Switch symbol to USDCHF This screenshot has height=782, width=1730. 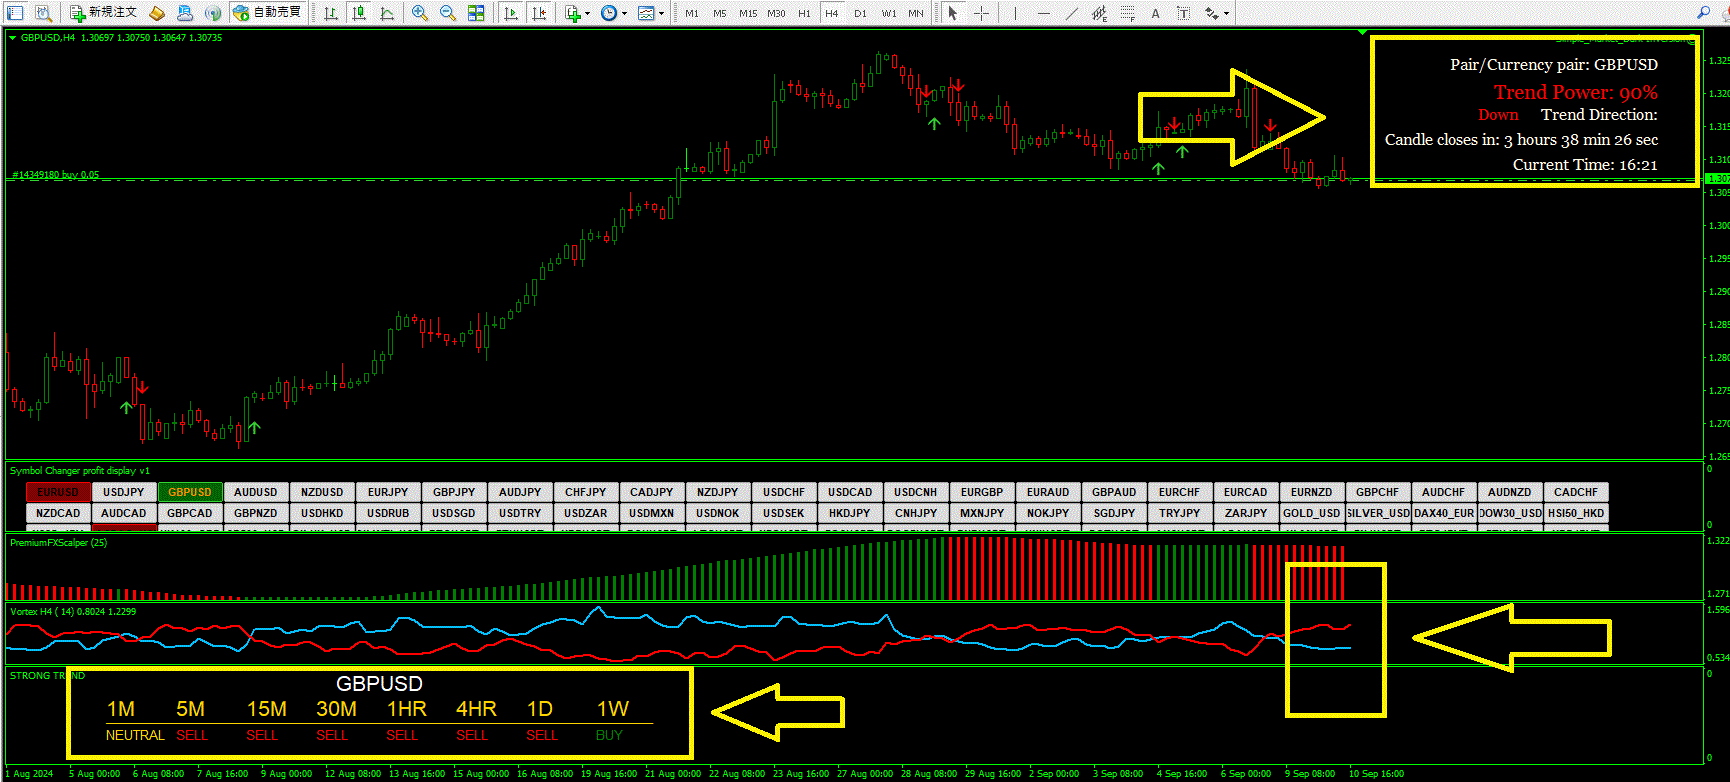tap(784, 492)
